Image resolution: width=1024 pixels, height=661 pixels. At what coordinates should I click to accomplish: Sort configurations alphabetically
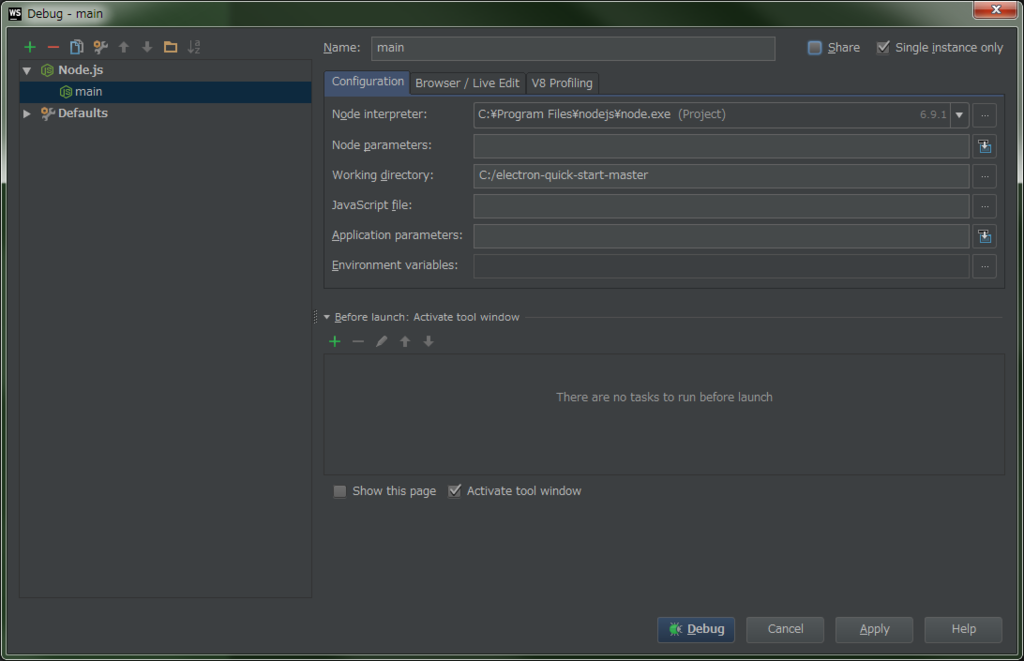point(194,47)
